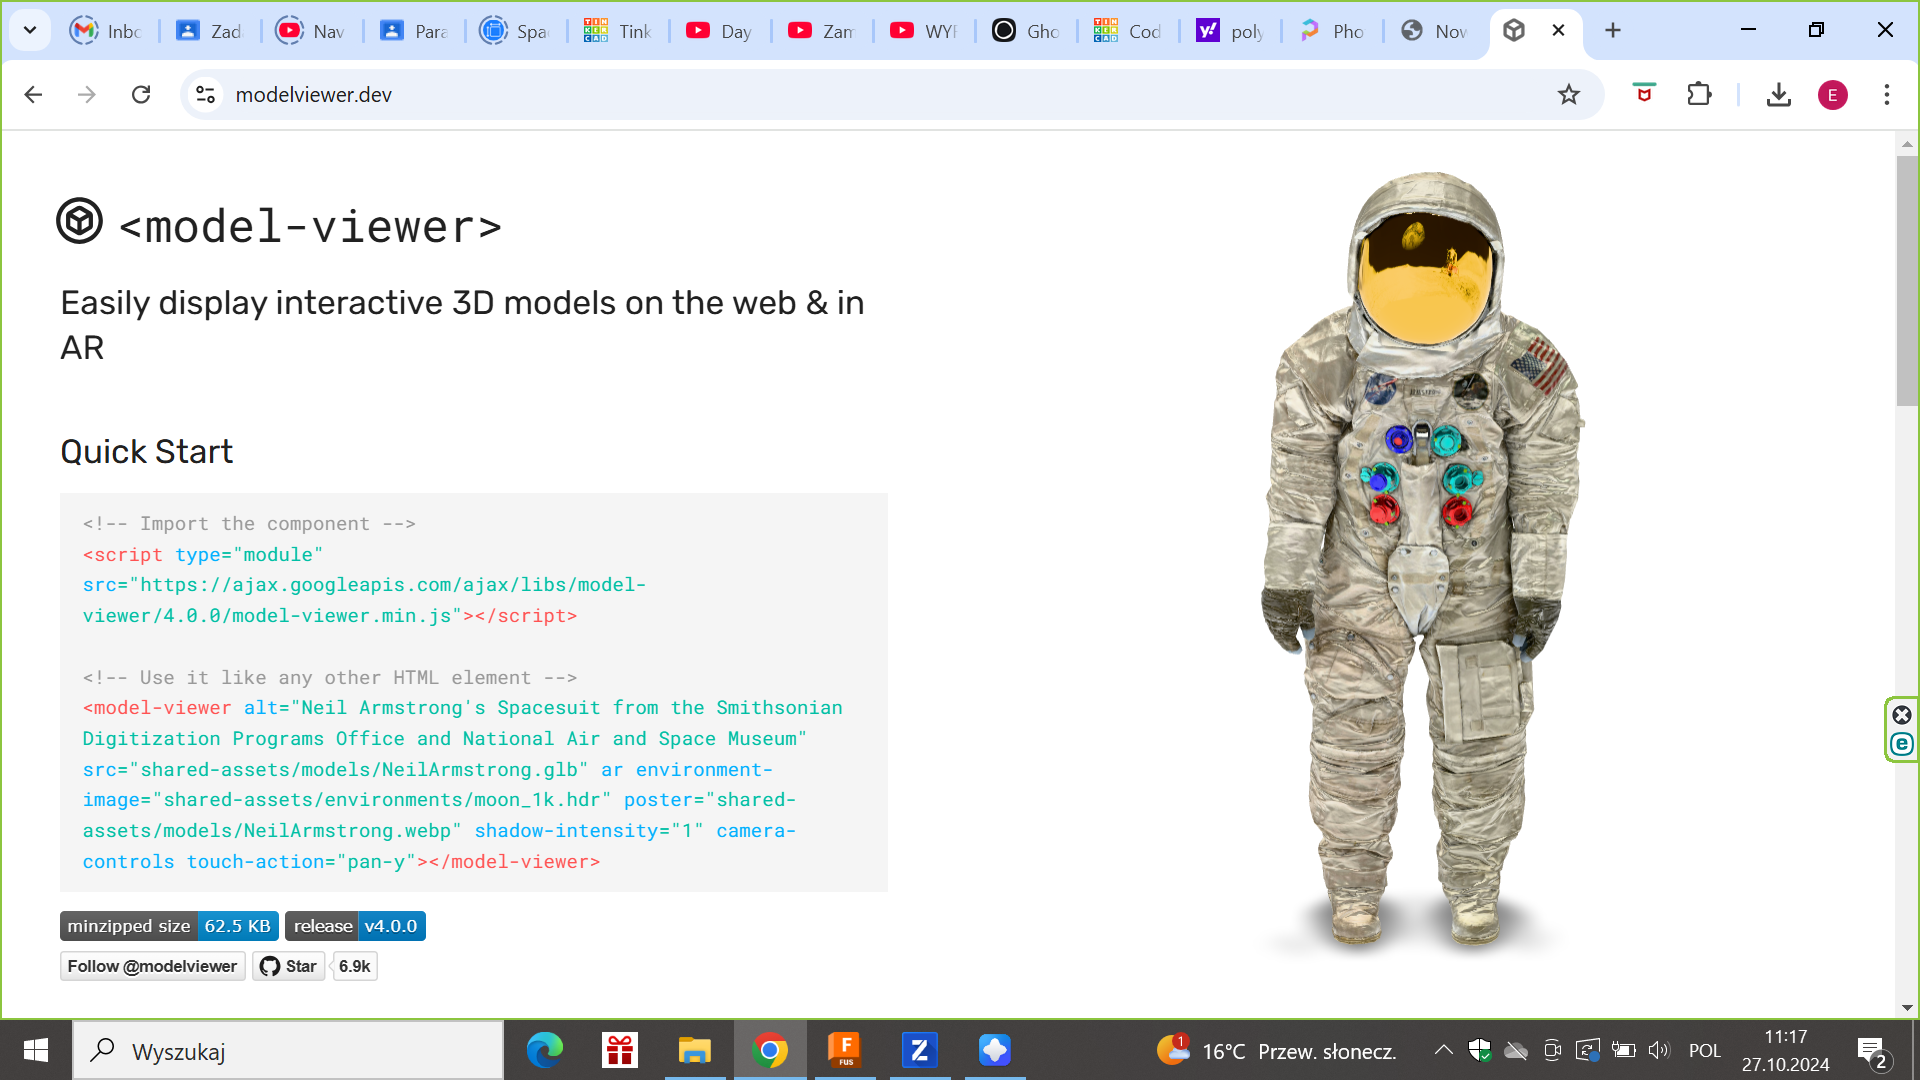Click the 6.9k stargazers count
1920x1080 pixels.
354,966
